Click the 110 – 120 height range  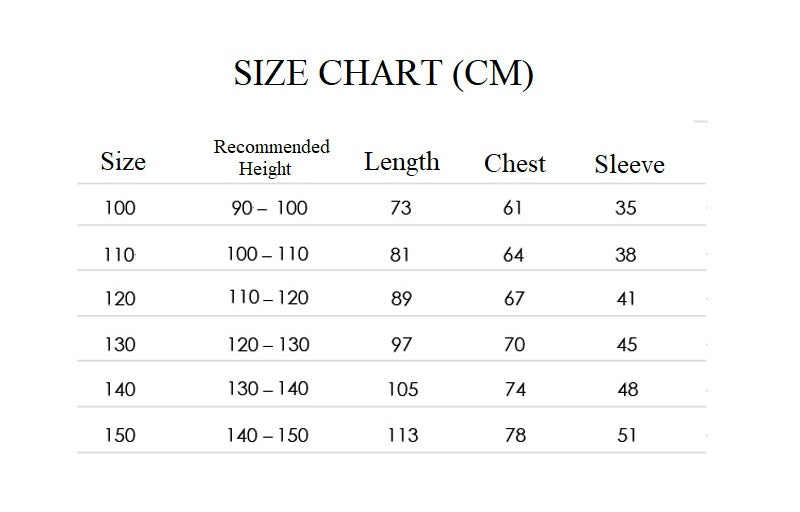click(268, 298)
